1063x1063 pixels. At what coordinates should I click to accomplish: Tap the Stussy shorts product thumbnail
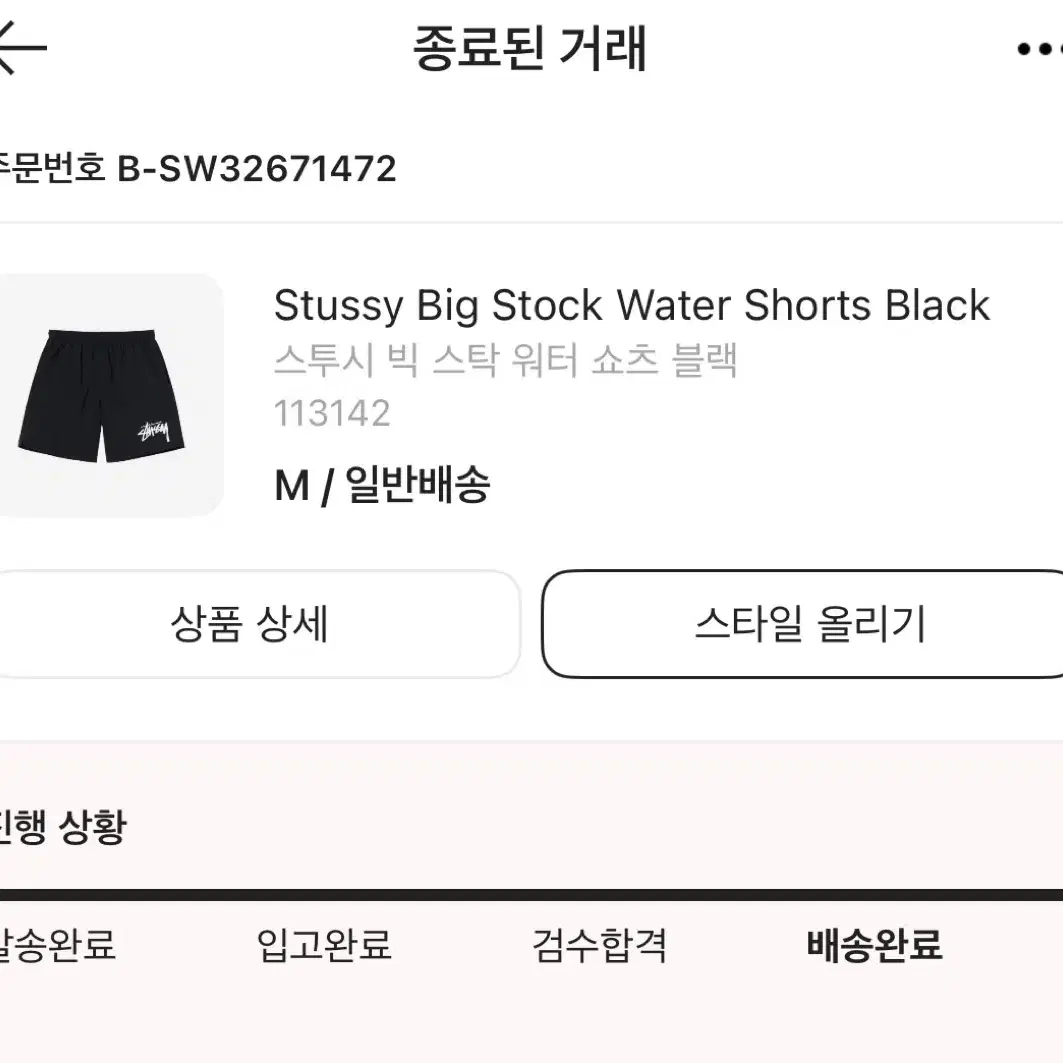click(x=110, y=395)
